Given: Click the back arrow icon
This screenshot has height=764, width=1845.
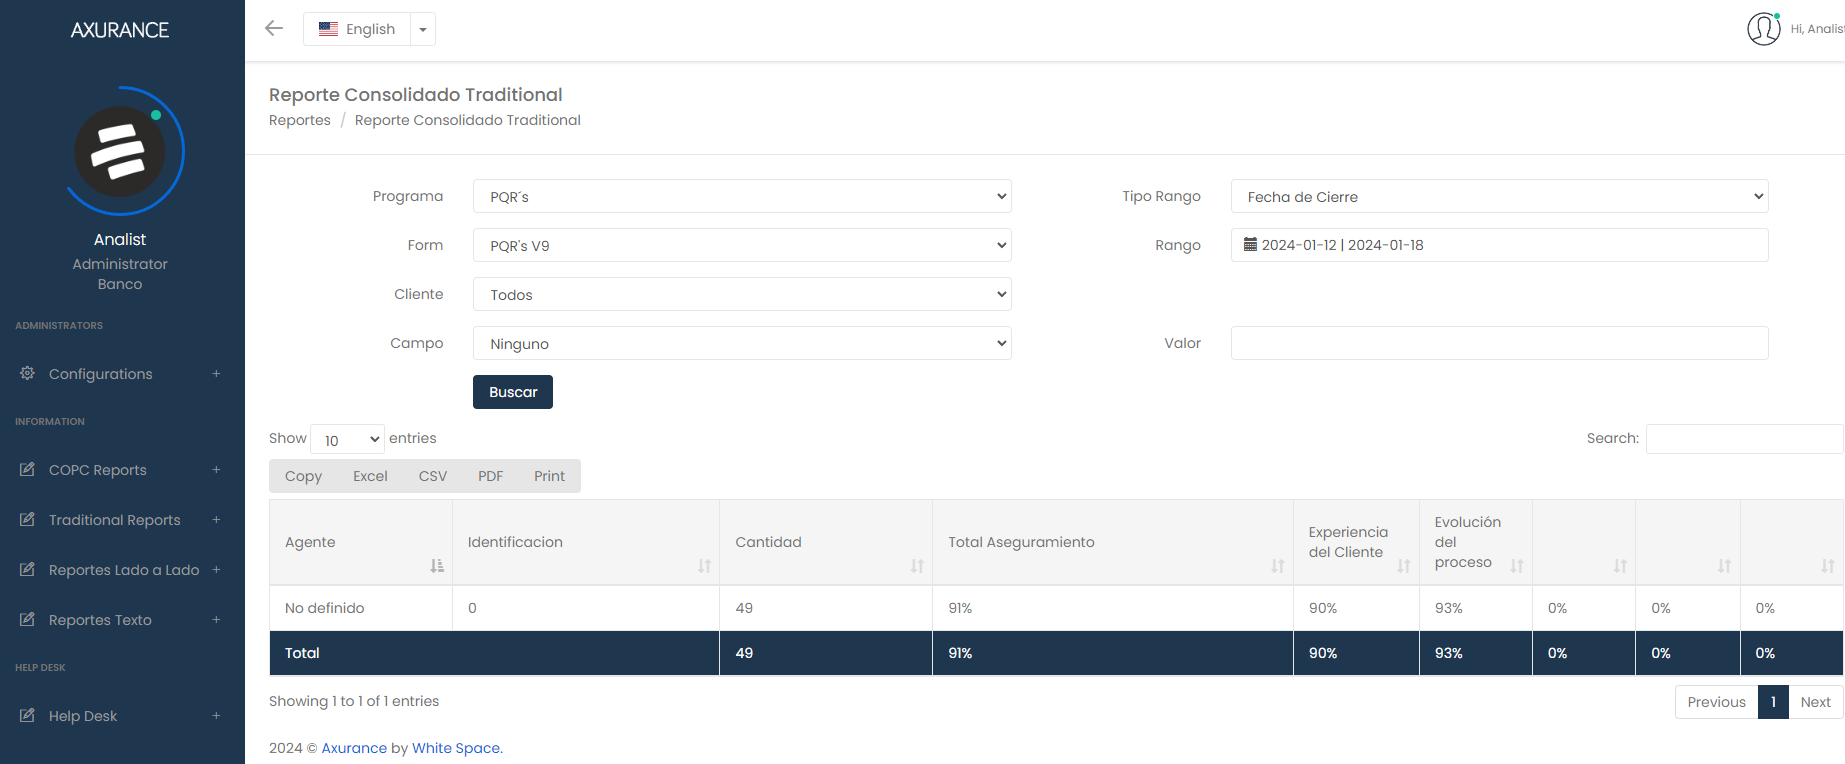Looking at the screenshot, I should click(x=274, y=28).
